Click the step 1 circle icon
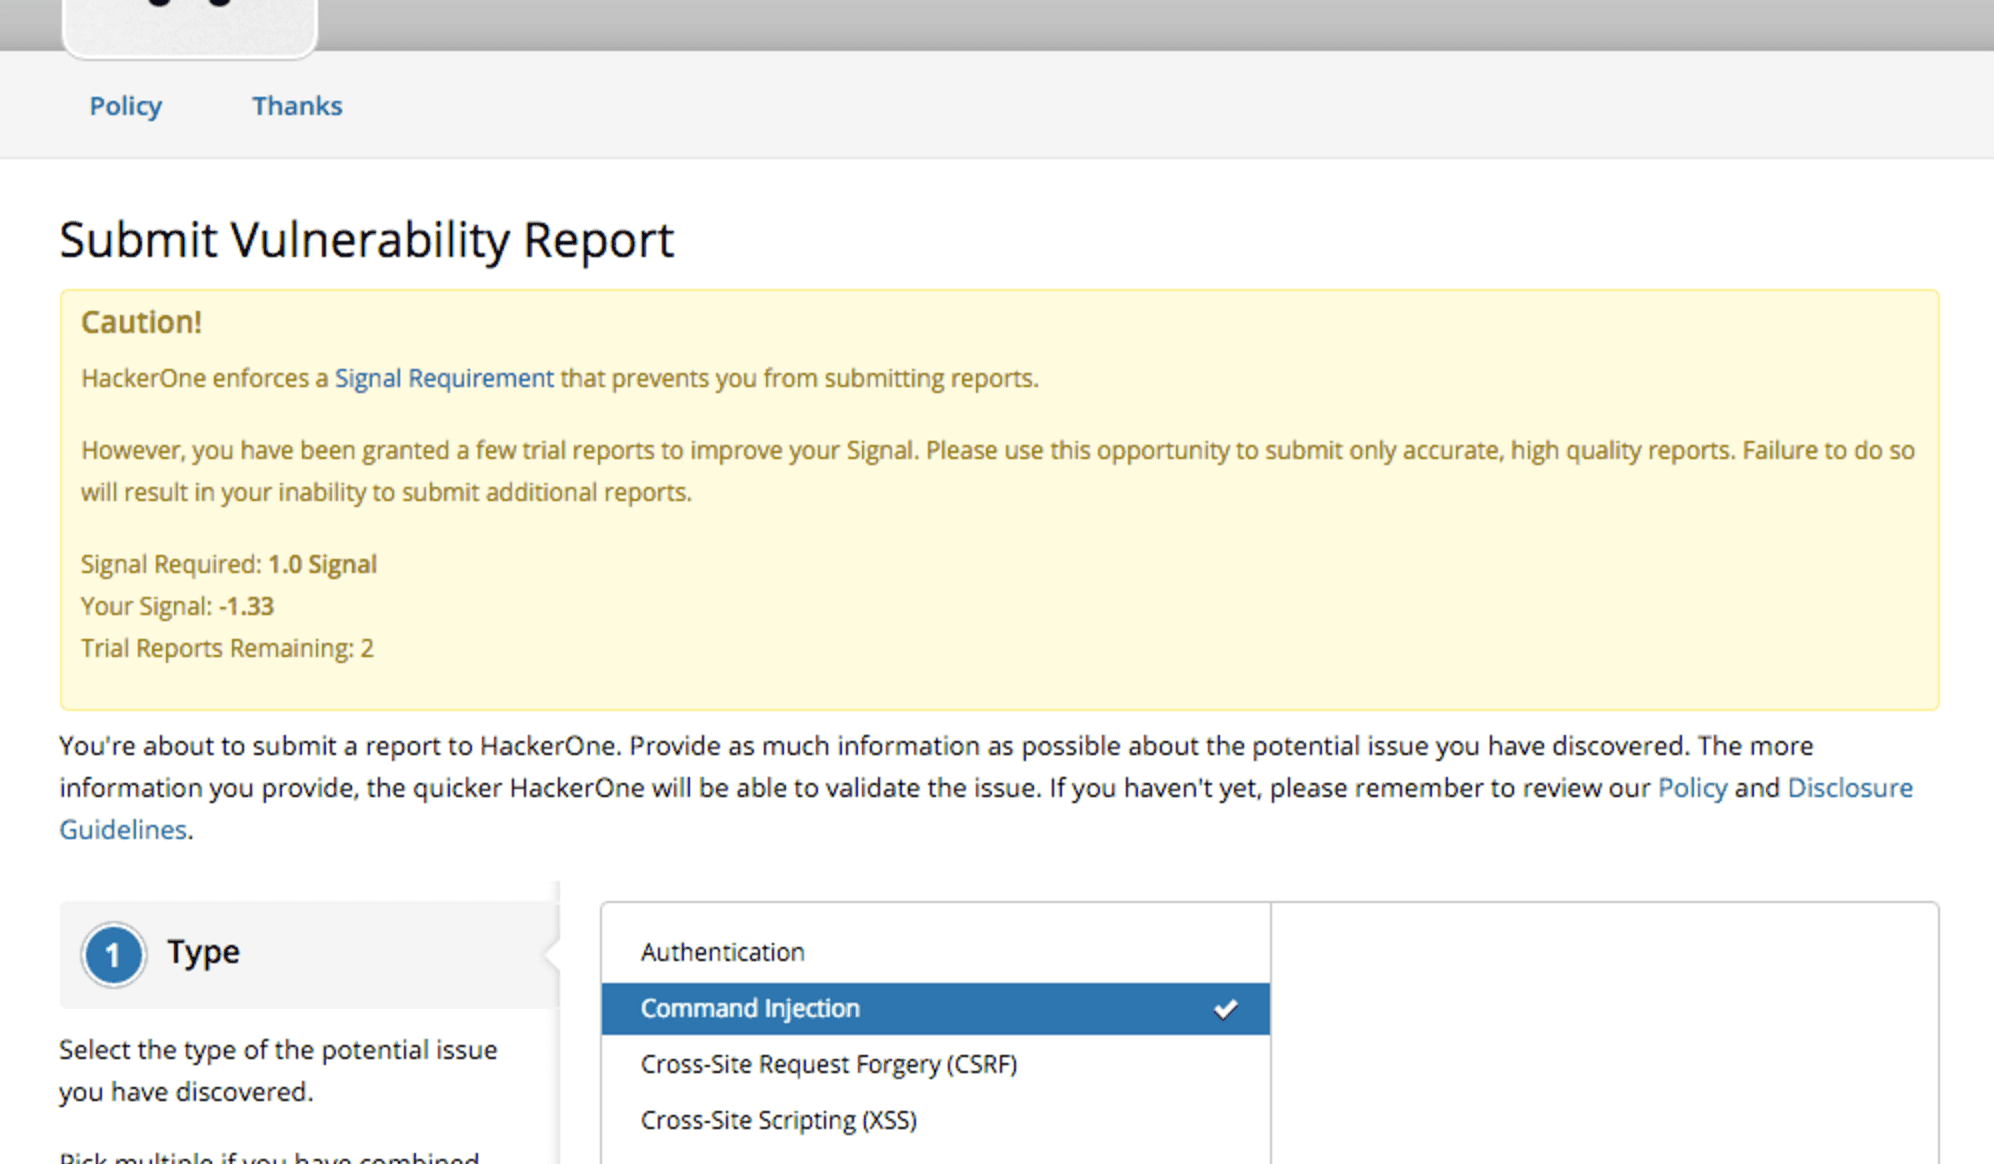 pyautogui.click(x=113, y=954)
